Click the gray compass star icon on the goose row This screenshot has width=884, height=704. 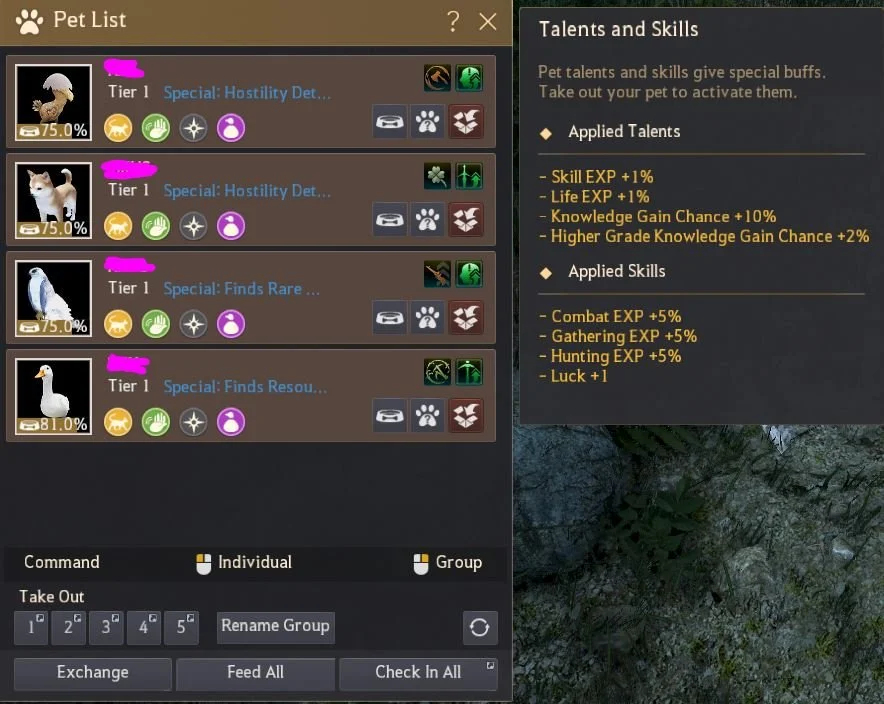pyautogui.click(x=193, y=422)
